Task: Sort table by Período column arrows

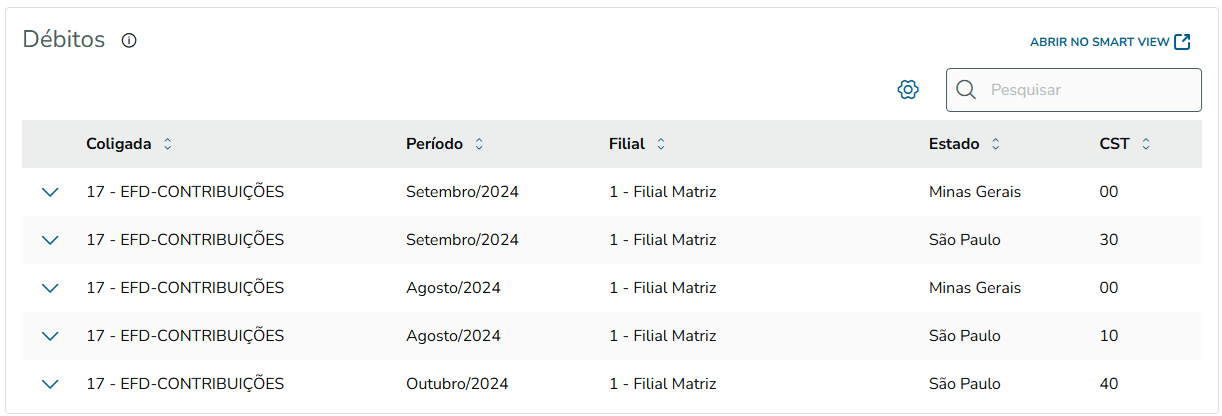Action: (x=479, y=144)
